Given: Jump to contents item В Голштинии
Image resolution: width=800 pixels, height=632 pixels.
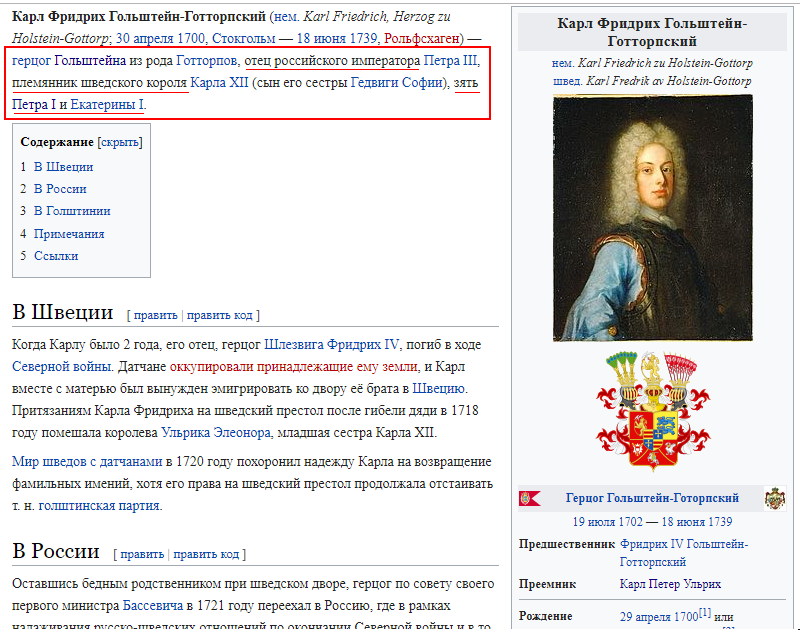Looking at the screenshot, I should click(x=72, y=211).
